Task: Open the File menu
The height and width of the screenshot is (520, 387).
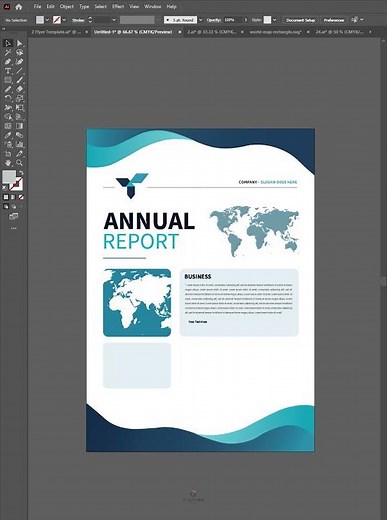Action: point(37,6)
